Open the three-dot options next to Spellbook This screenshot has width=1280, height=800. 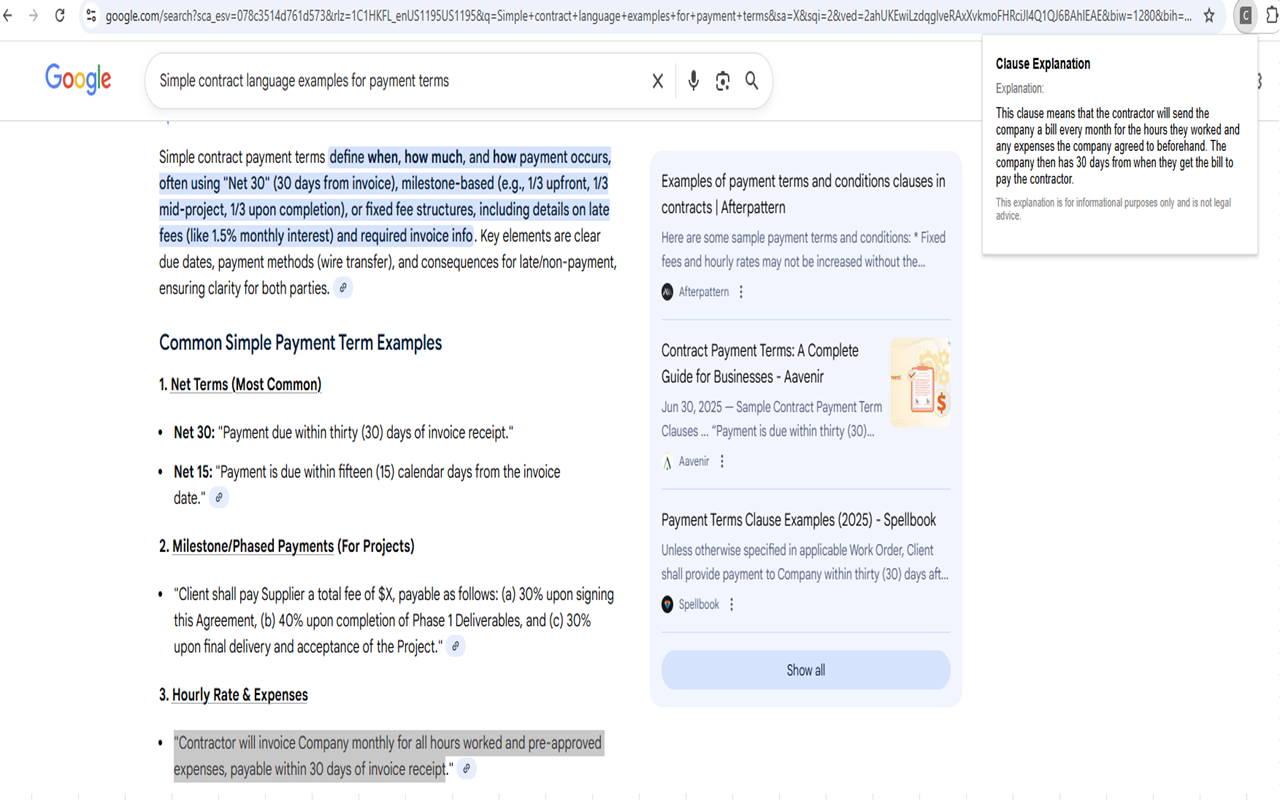coord(732,604)
